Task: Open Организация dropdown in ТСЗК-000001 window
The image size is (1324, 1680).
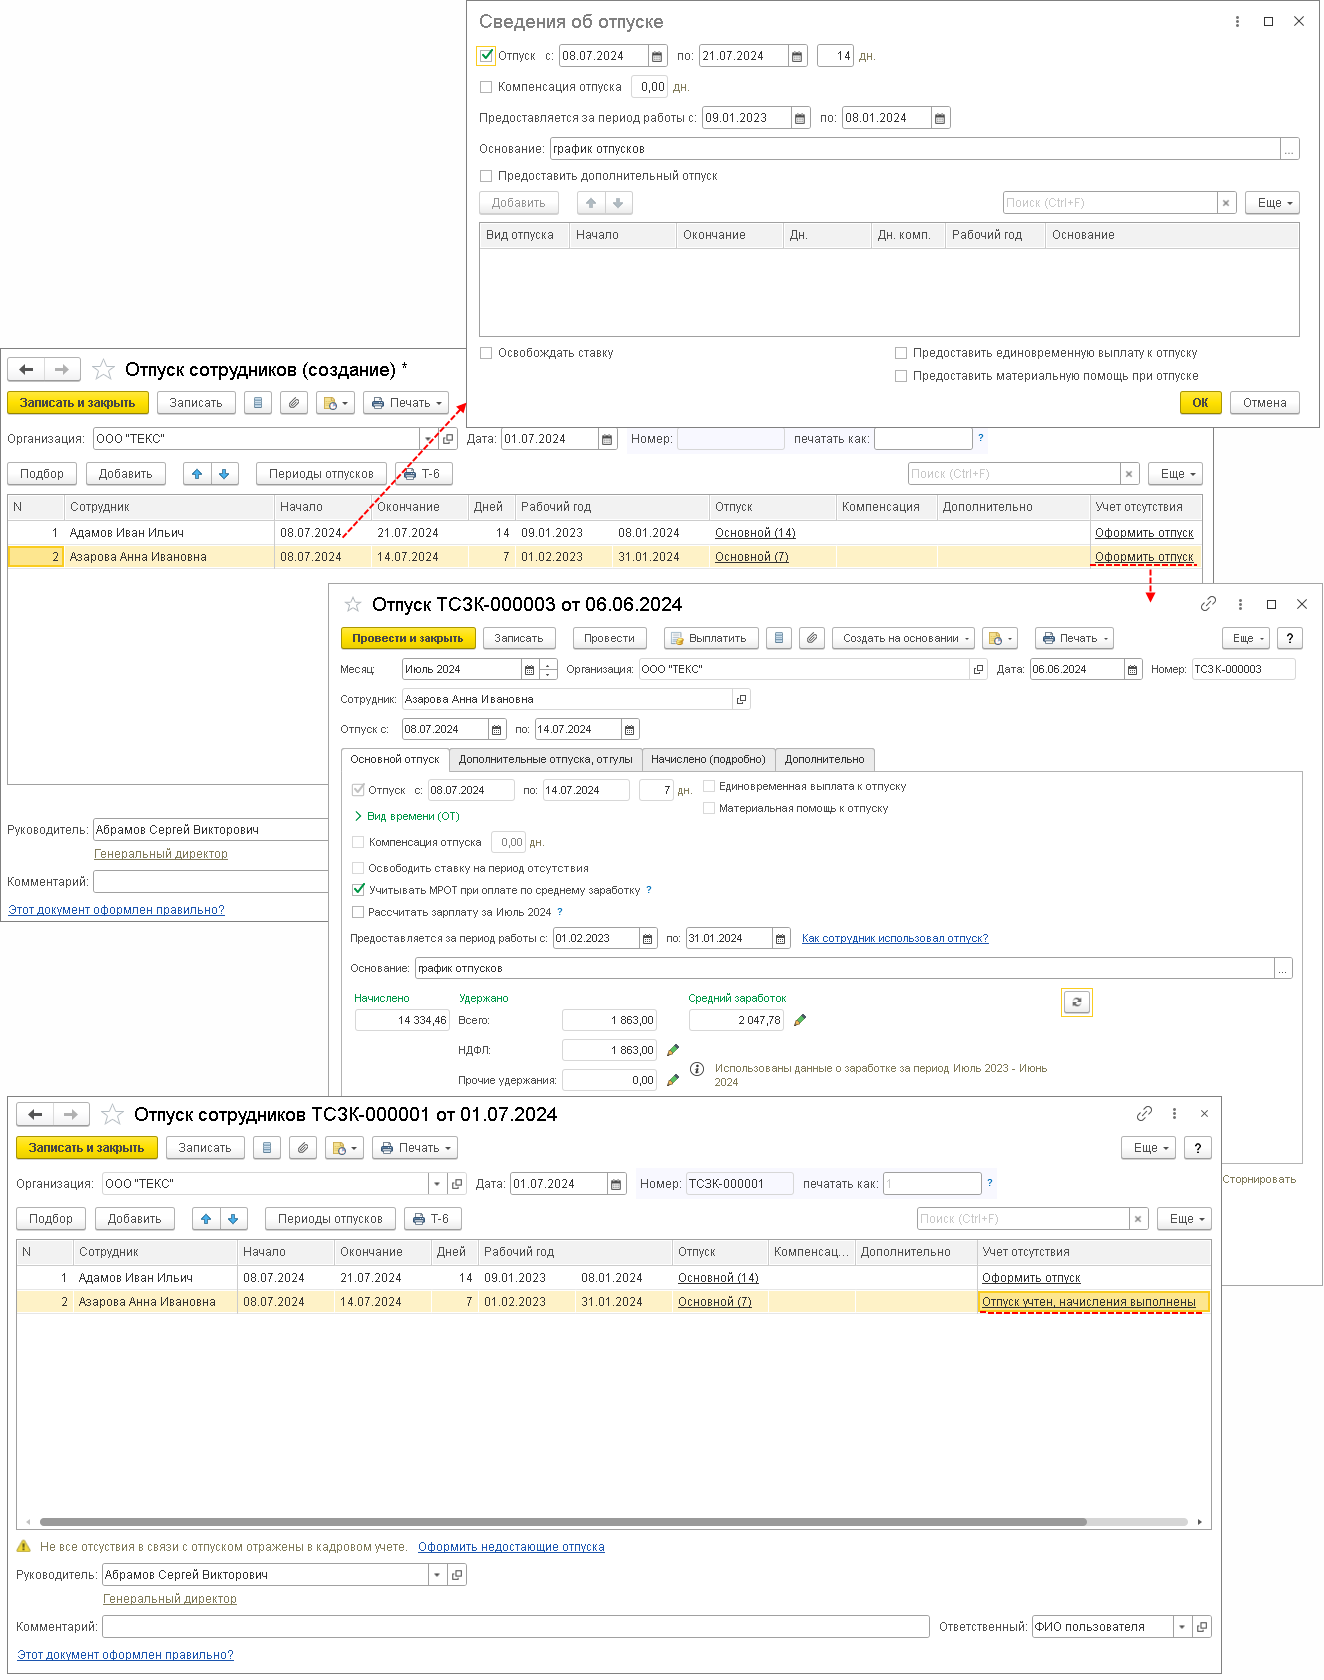Action: (x=437, y=1184)
